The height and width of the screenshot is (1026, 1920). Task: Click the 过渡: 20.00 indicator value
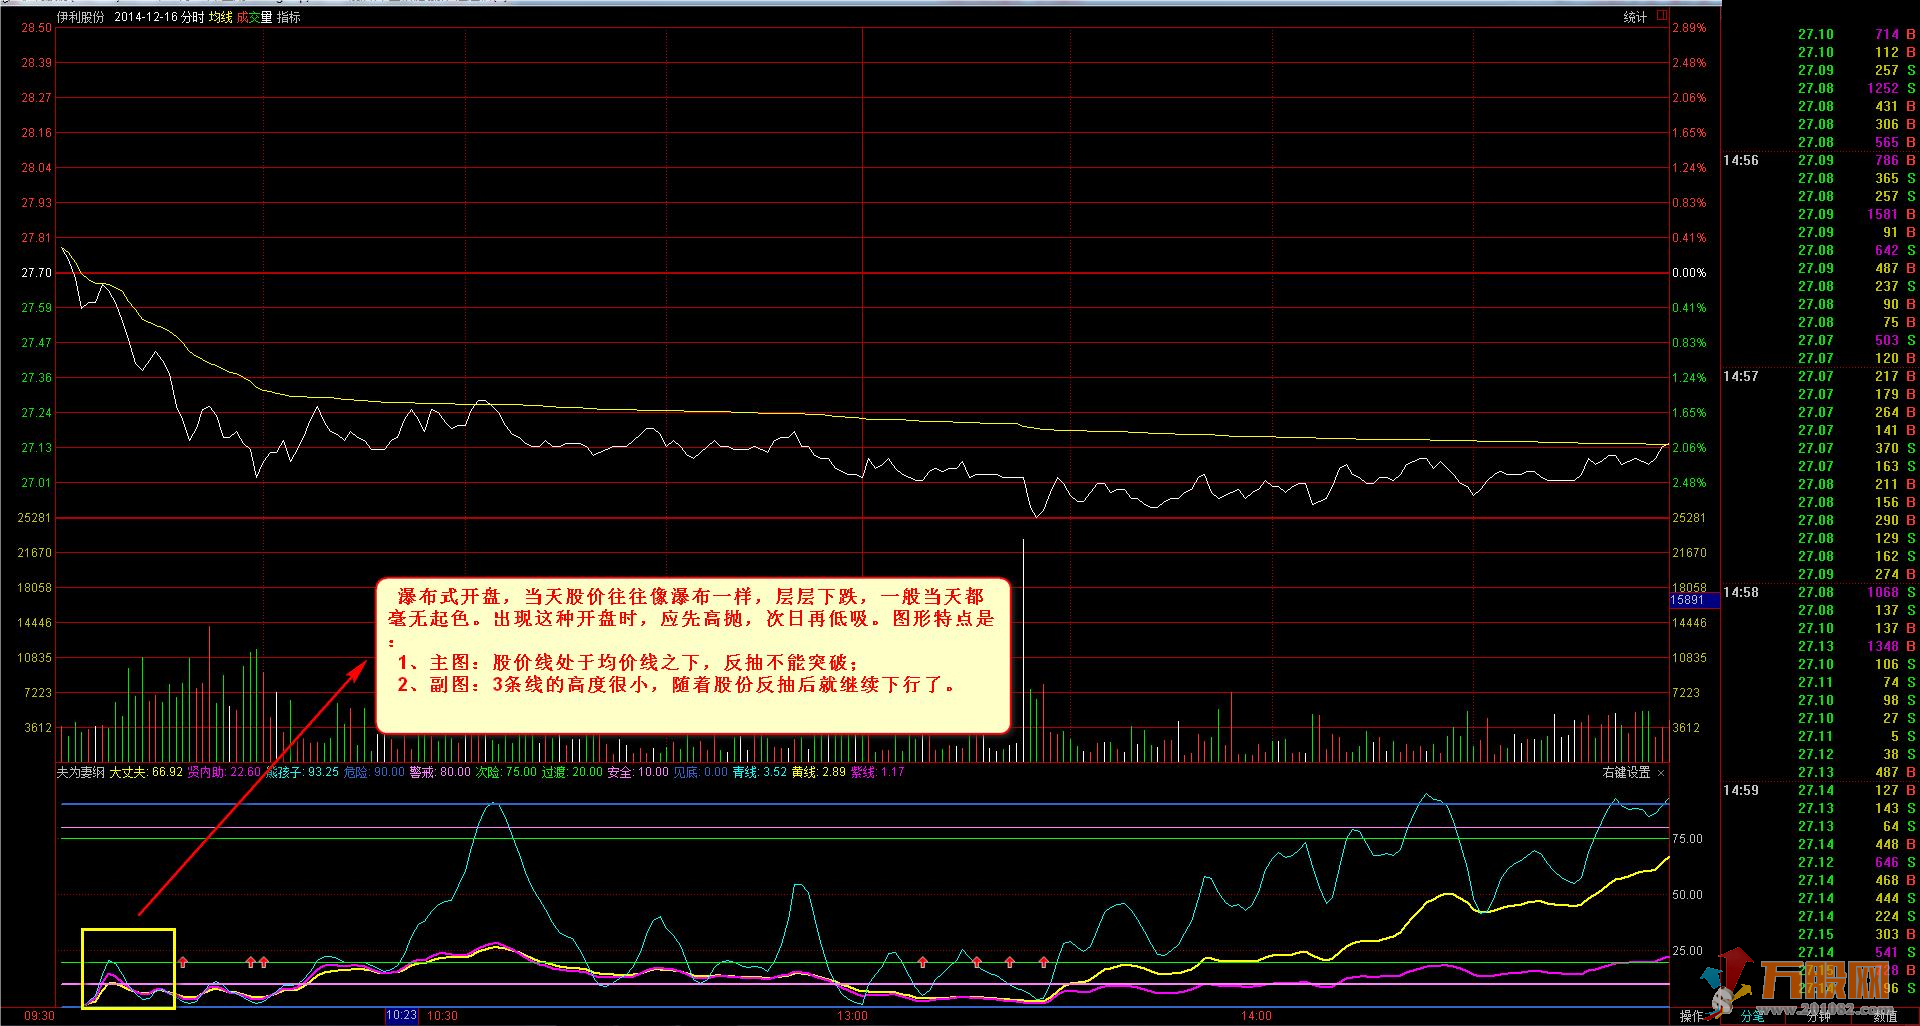[572, 772]
